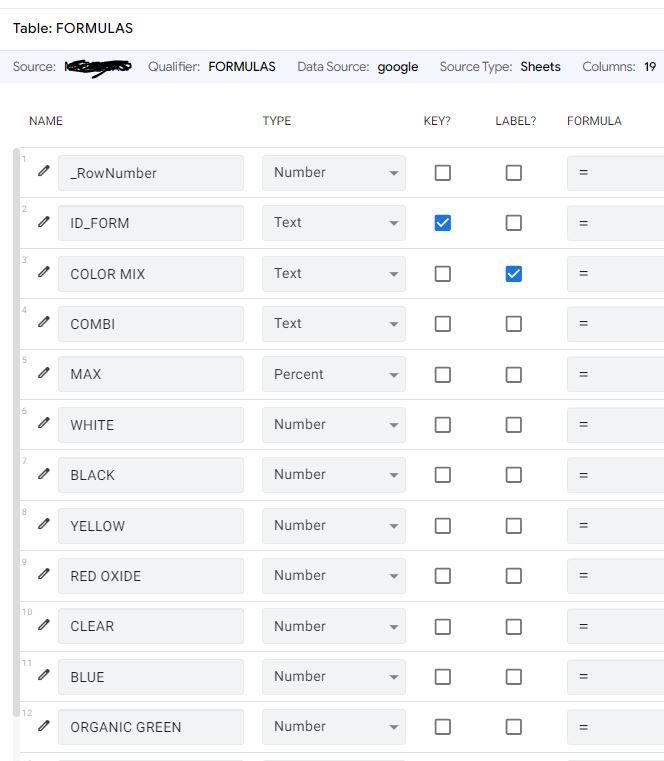
Task: Open type dropdown for _RowNumber
Action: coord(334,173)
